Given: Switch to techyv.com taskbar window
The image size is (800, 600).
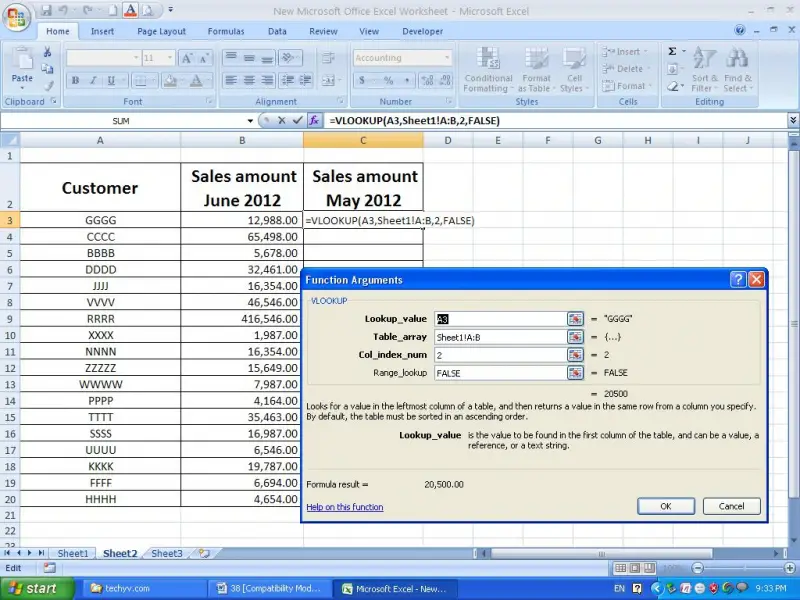Looking at the screenshot, I should click(x=144, y=589).
